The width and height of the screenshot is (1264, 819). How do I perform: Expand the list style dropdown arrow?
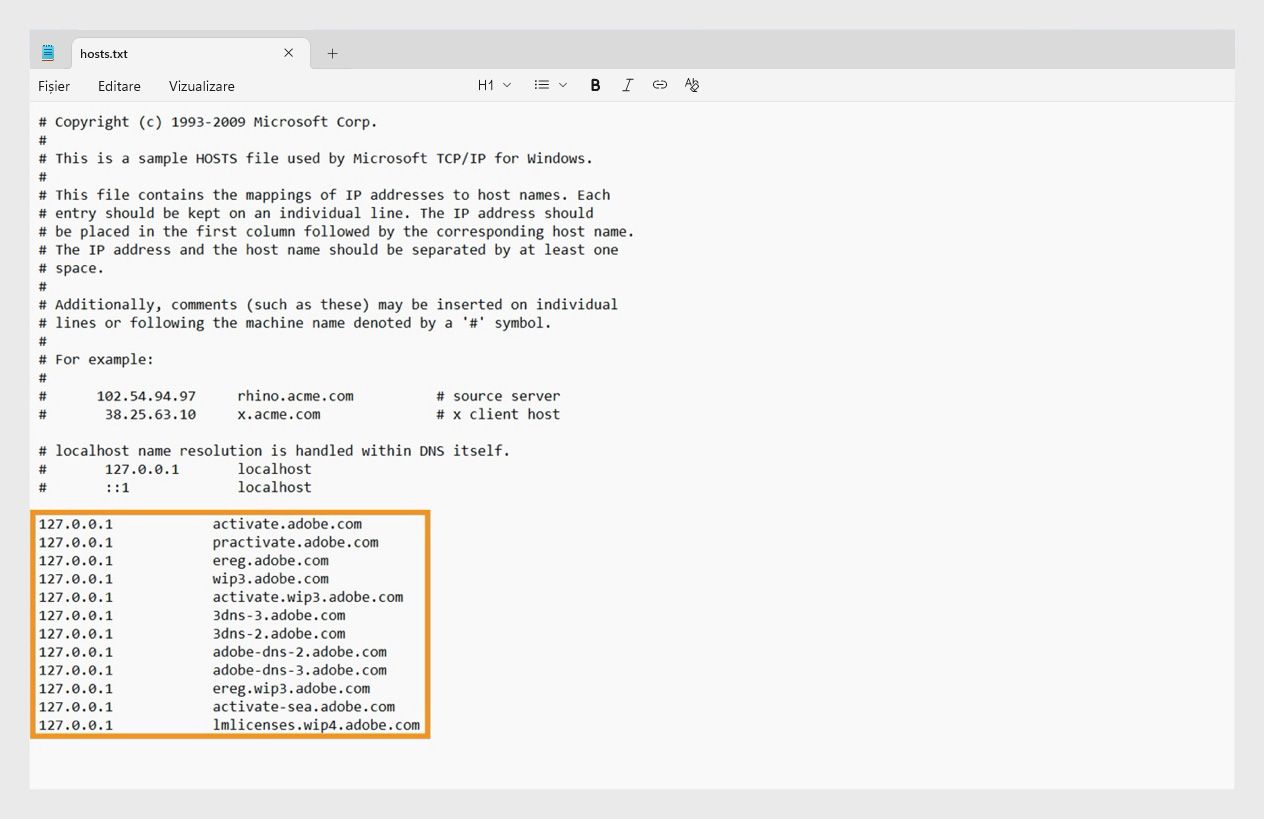(x=563, y=85)
